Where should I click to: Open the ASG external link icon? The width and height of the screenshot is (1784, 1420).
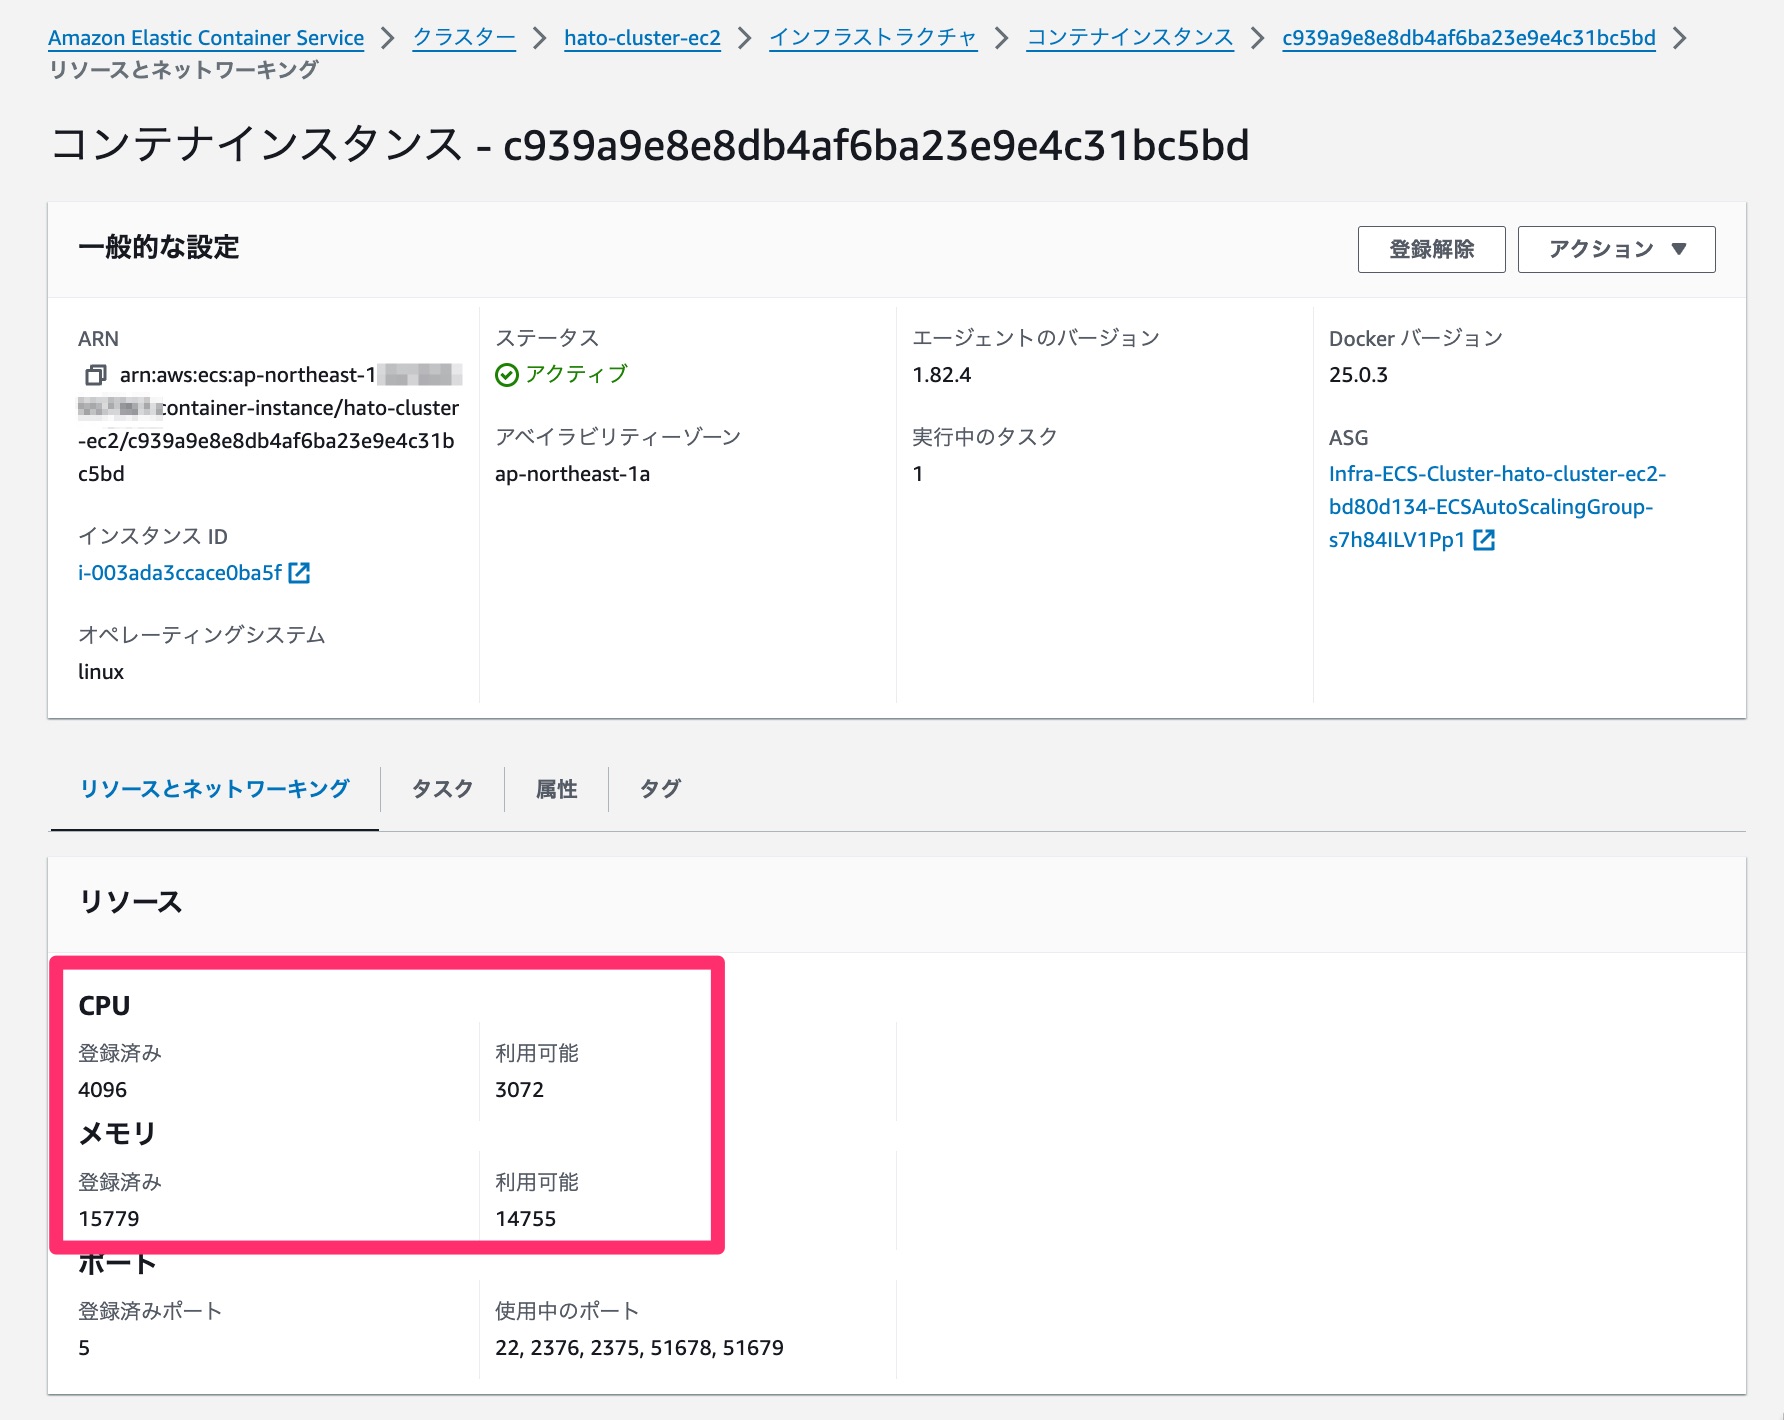1488,540
